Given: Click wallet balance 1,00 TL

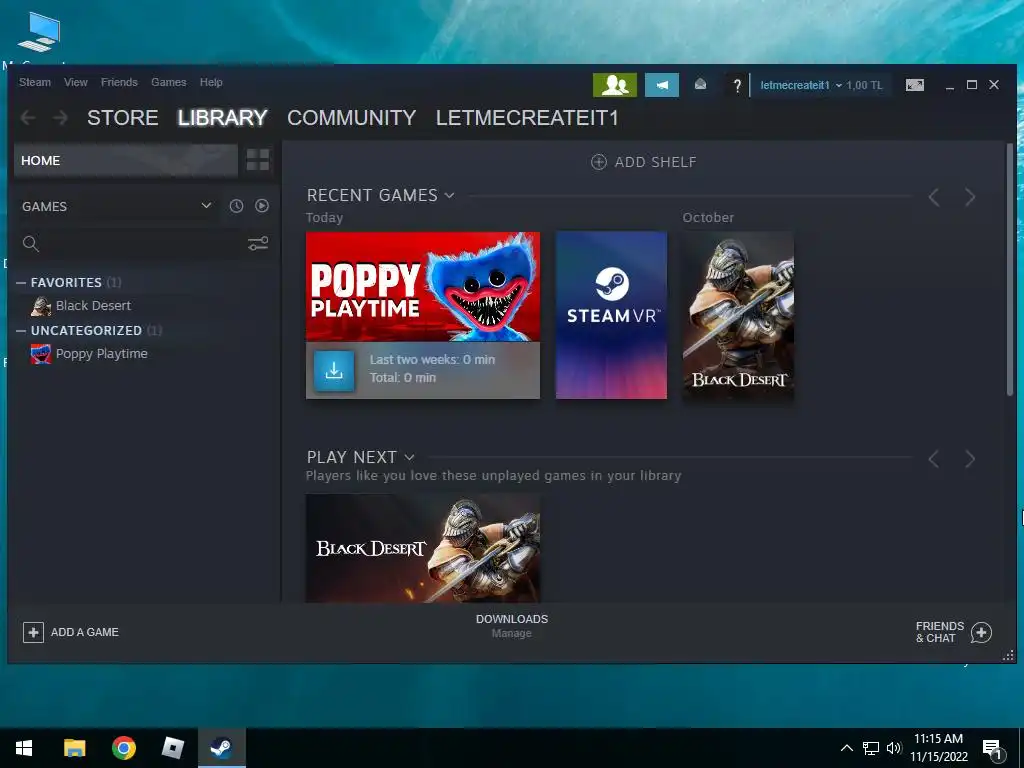Looking at the screenshot, I should click(864, 86).
